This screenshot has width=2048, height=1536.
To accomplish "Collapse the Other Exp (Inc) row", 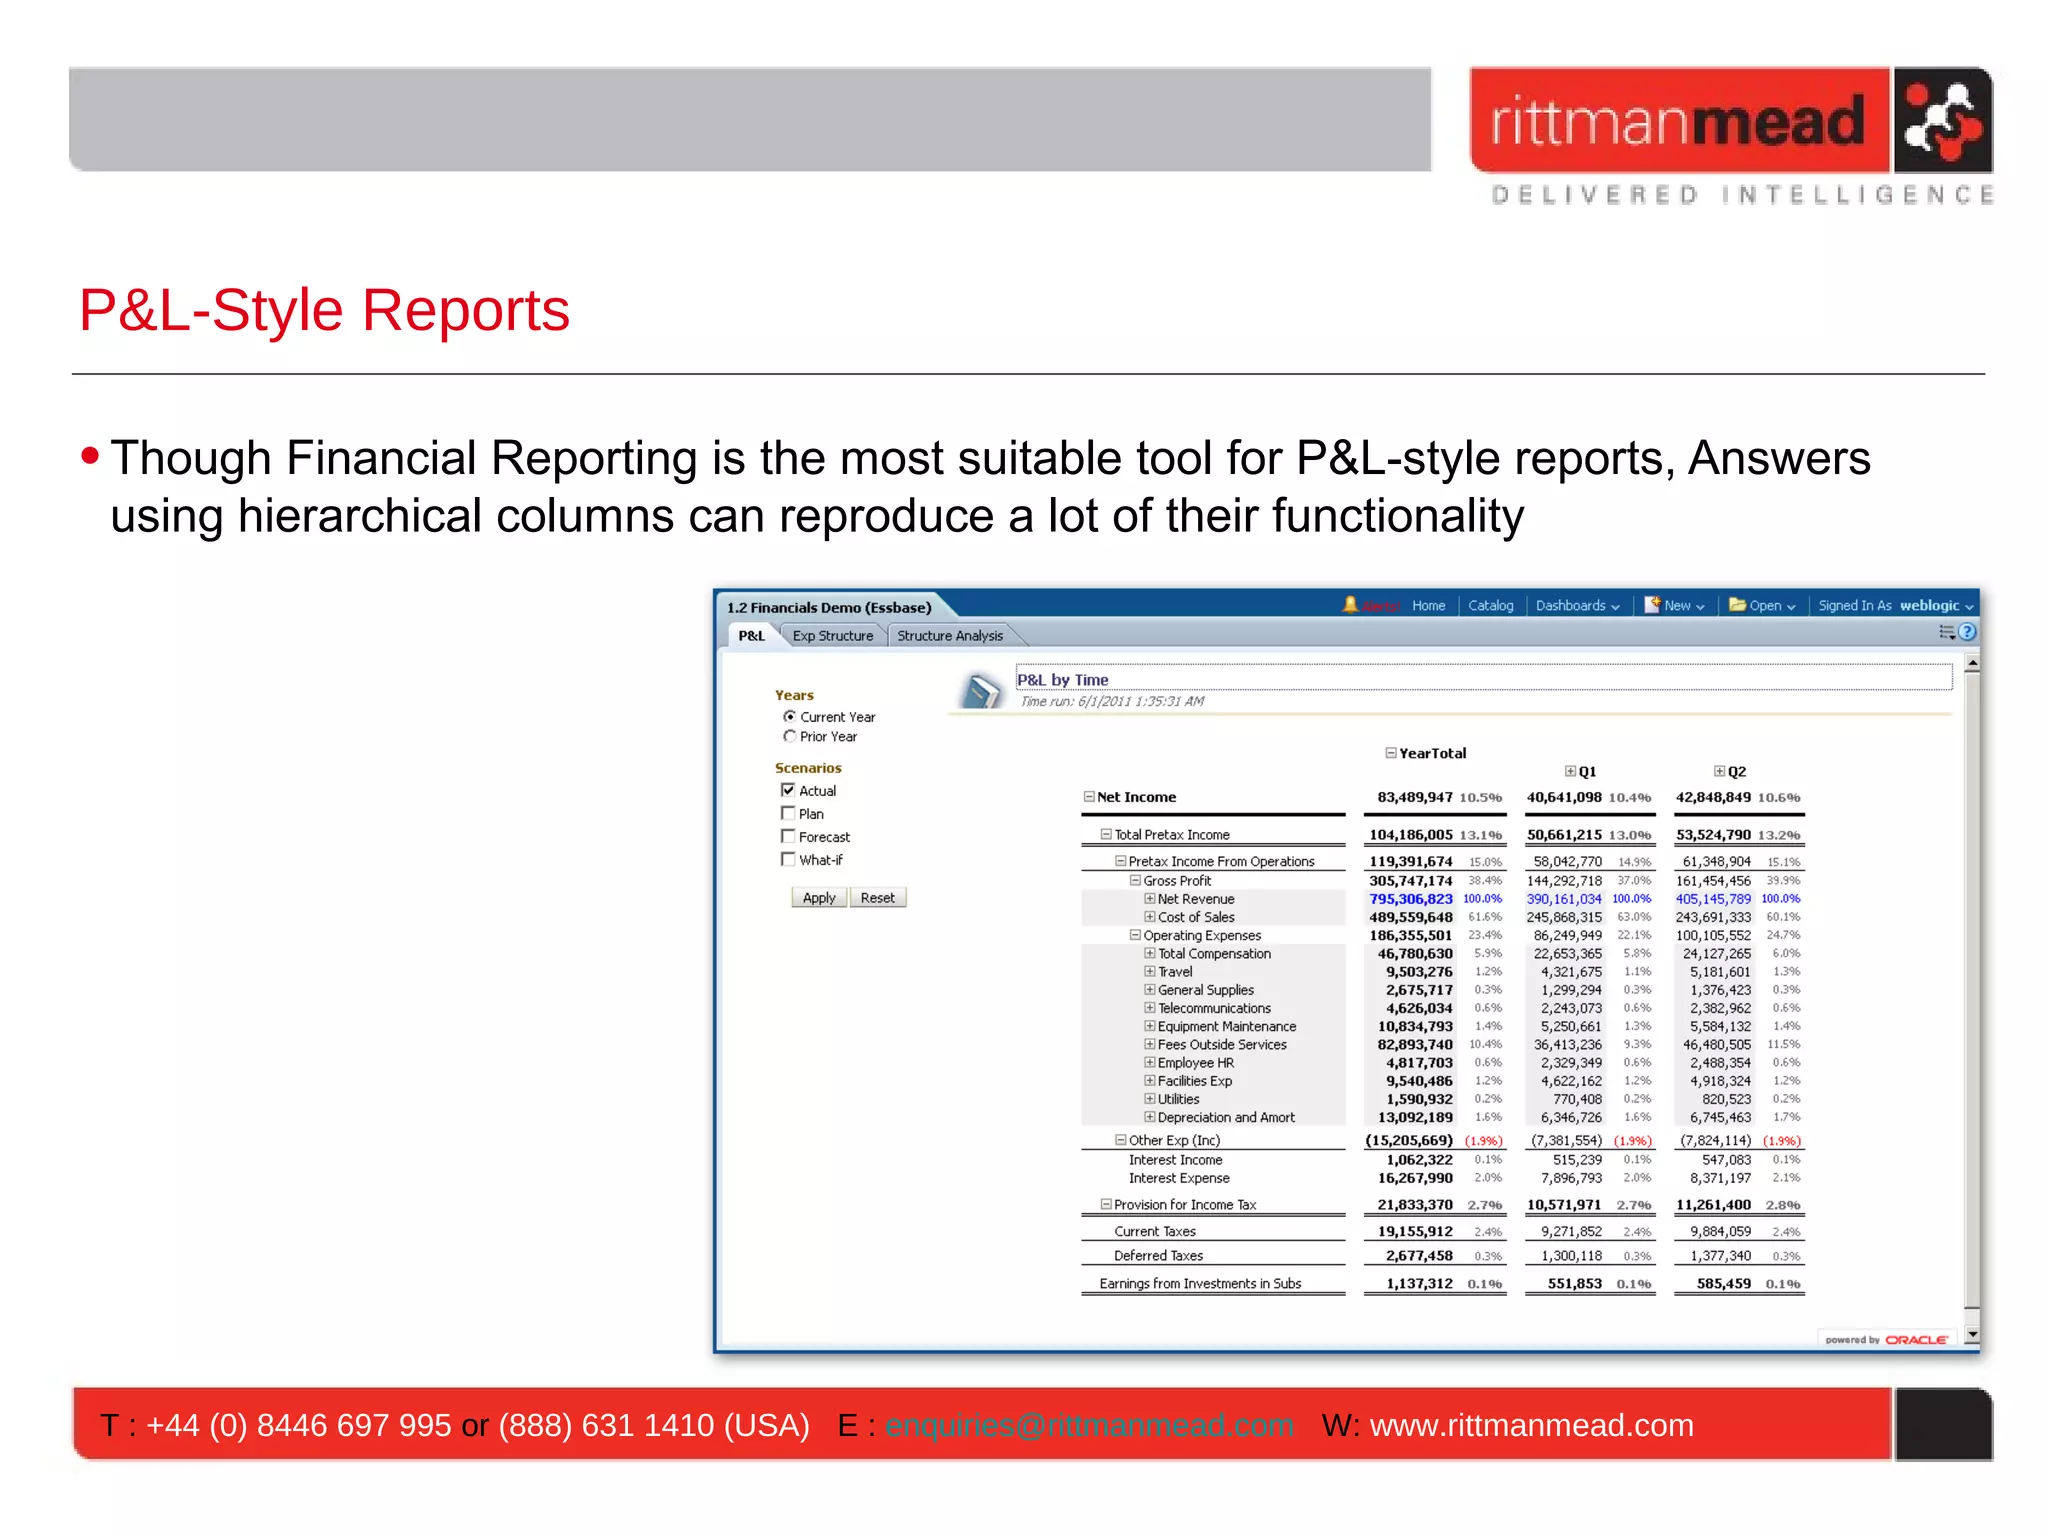I will click(x=1121, y=1140).
